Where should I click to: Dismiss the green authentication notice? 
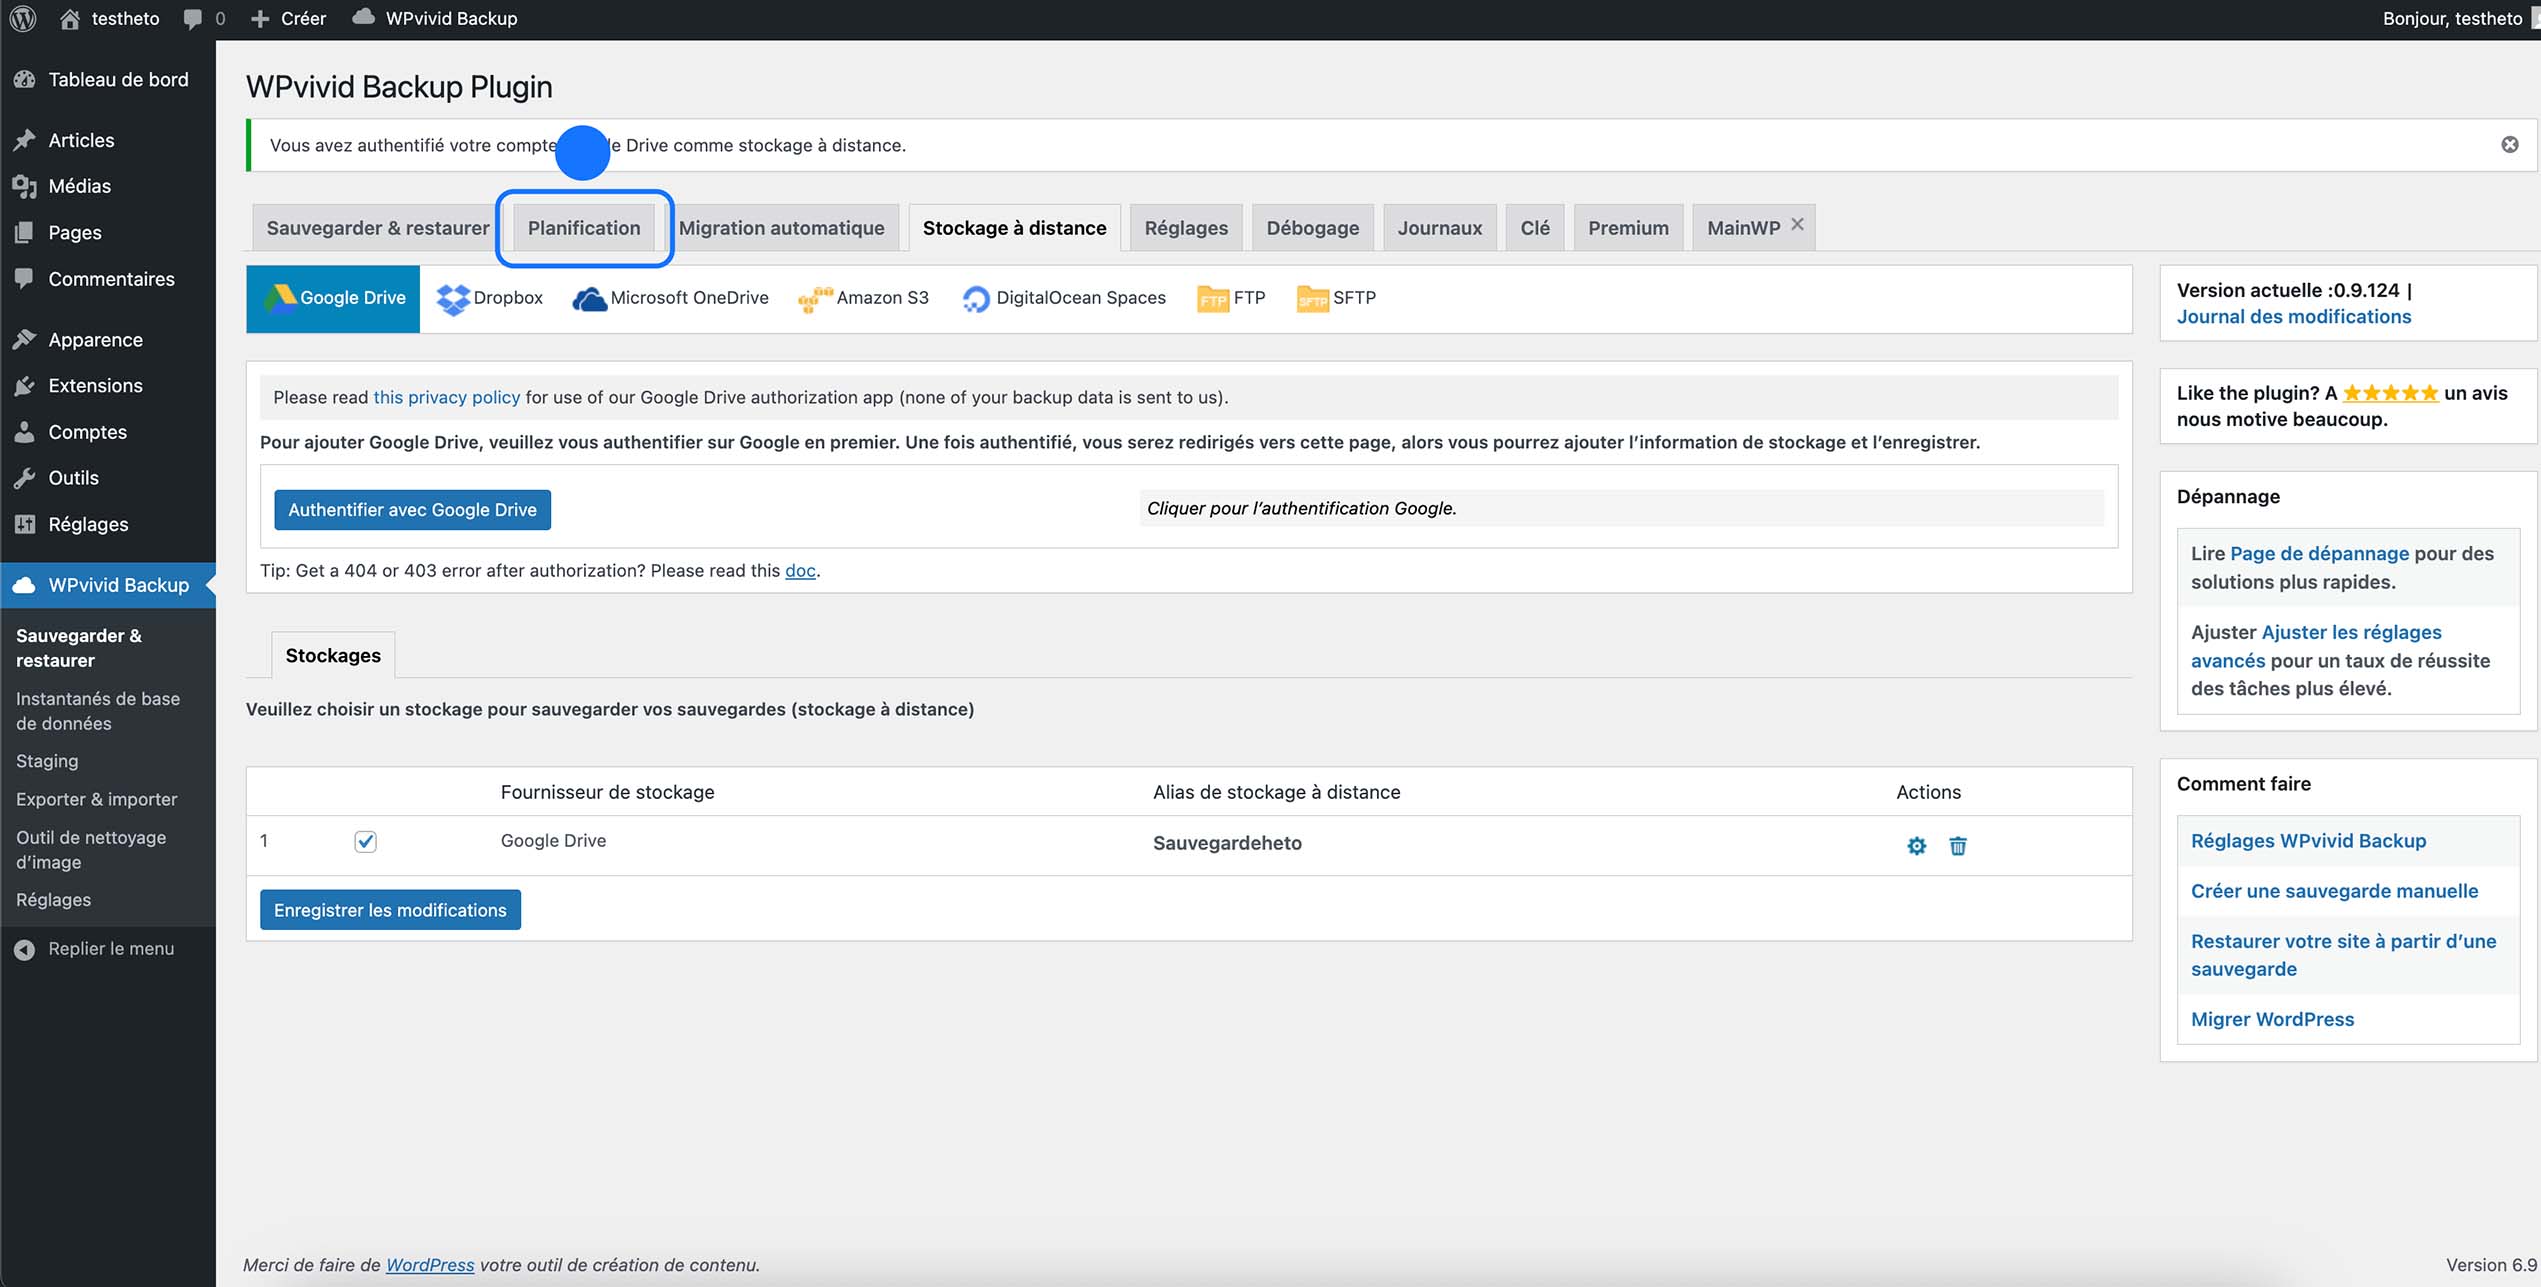click(2510, 144)
